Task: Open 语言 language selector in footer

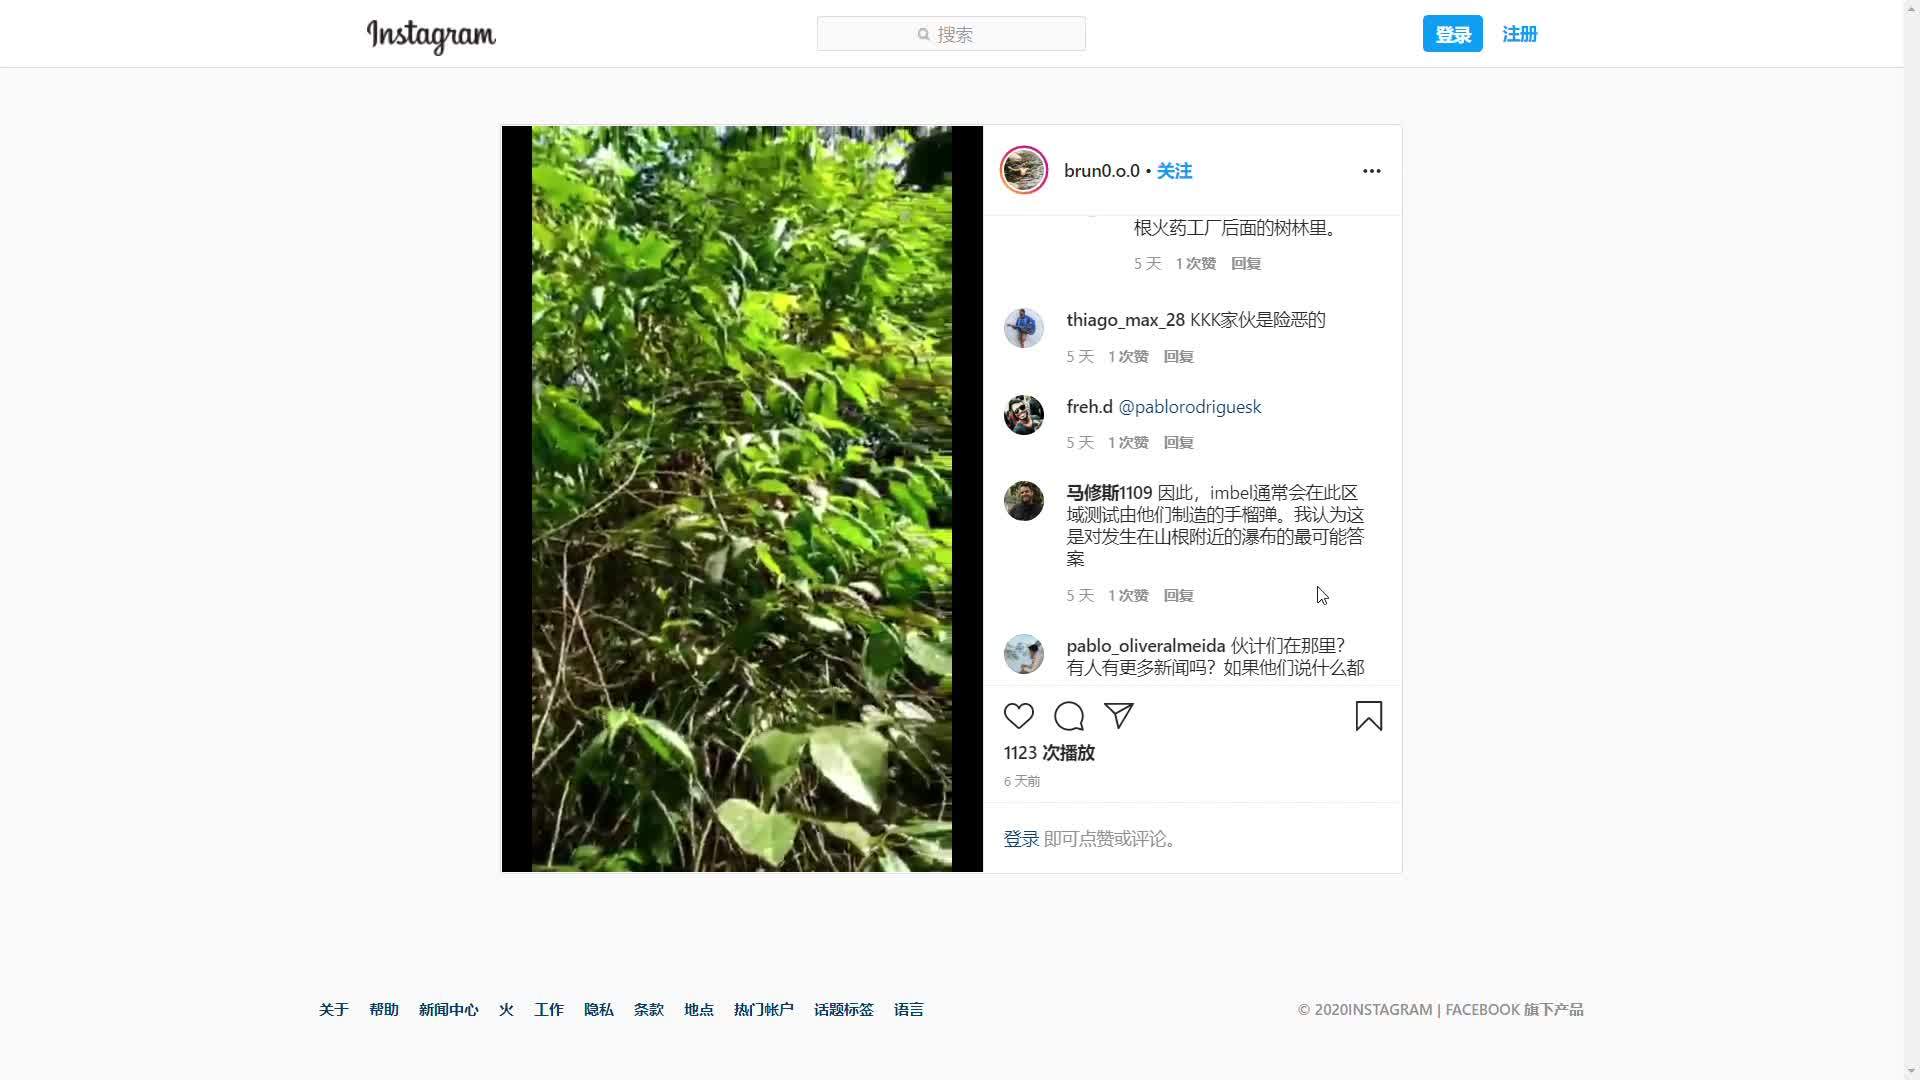Action: [908, 1010]
